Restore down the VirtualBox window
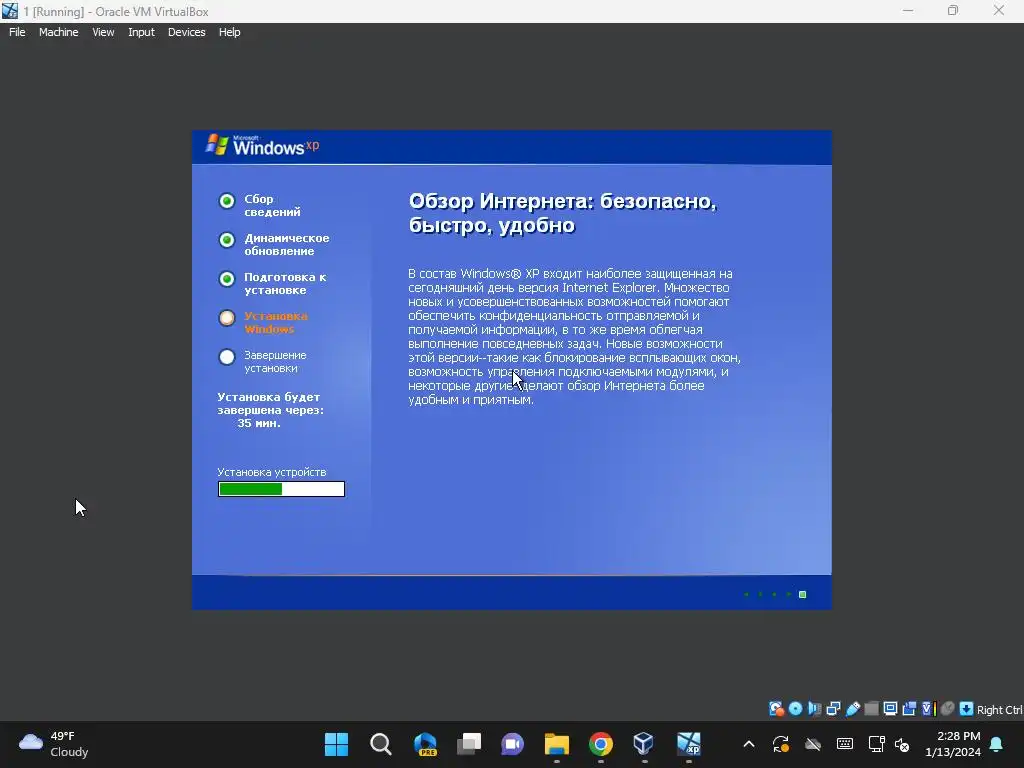This screenshot has width=1024, height=768. tap(953, 11)
